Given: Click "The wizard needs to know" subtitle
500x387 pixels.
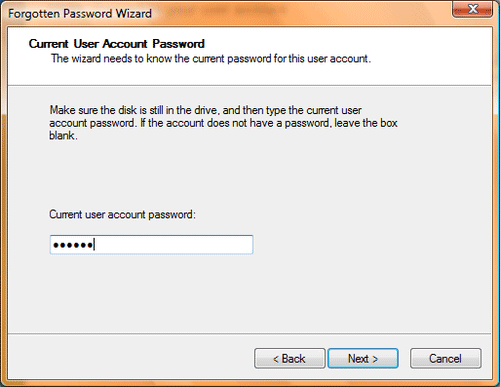Looking at the screenshot, I should 211,59.
